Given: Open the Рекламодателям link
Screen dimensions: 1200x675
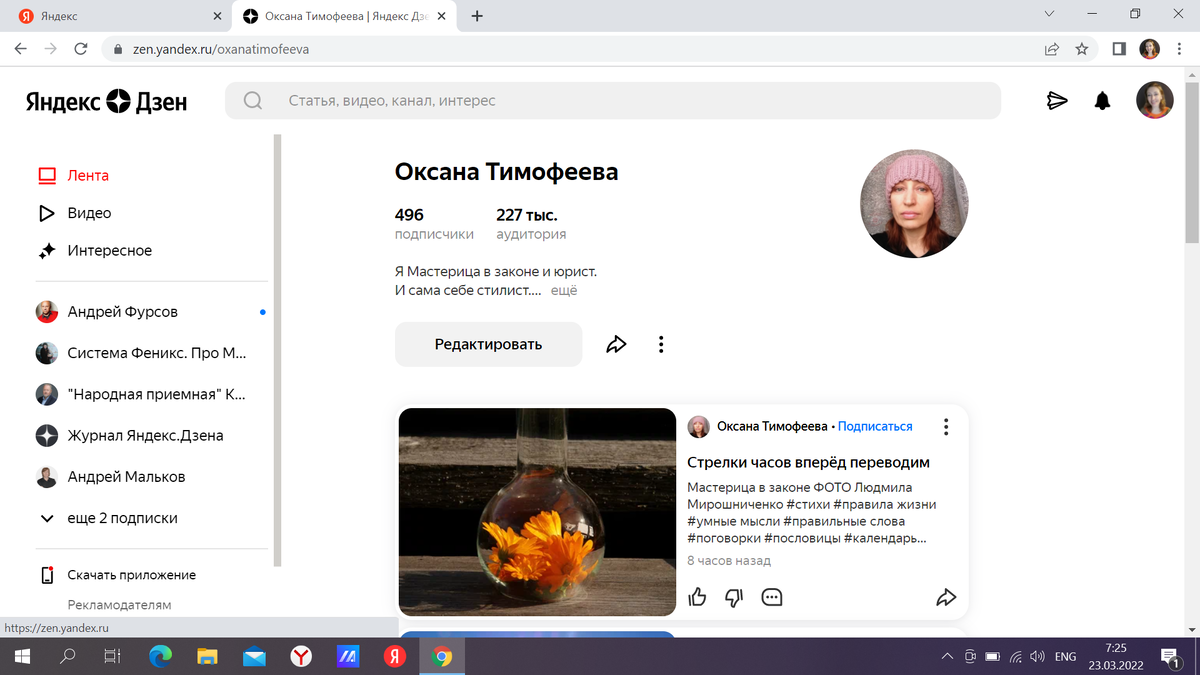Looking at the screenshot, I should (x=119, y=605).
